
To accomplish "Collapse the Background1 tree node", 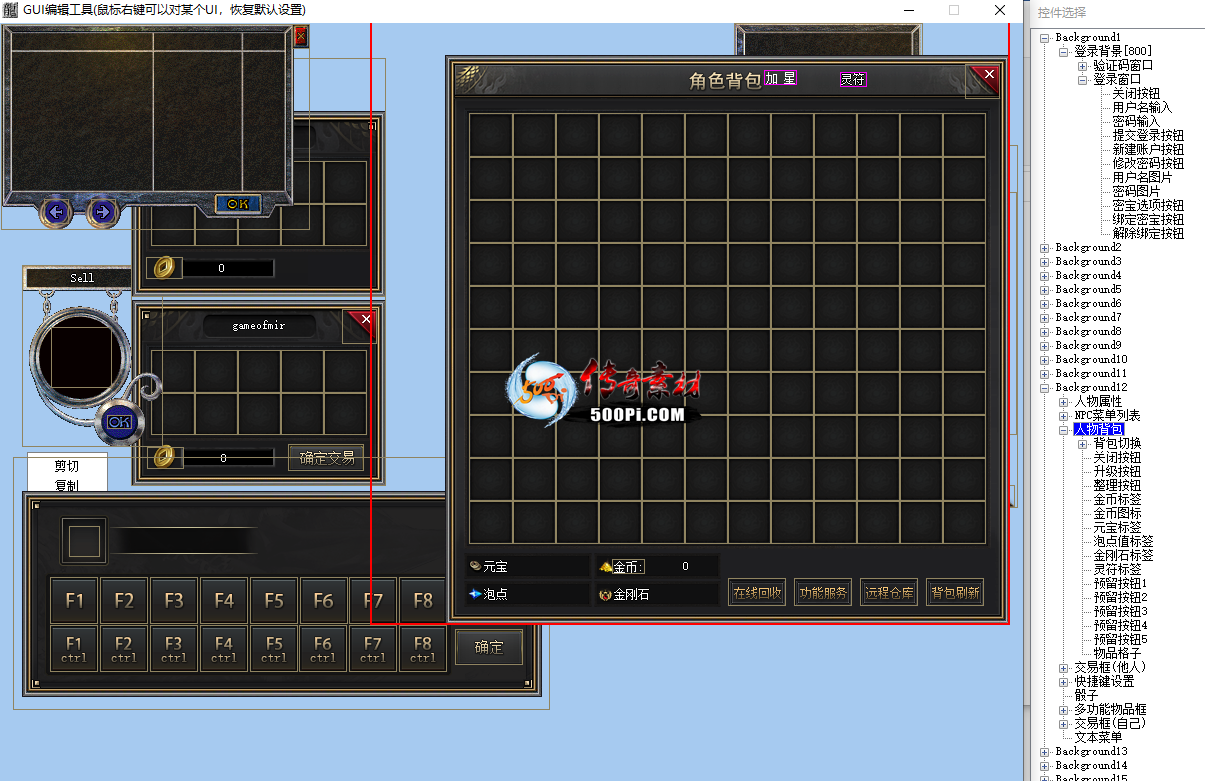I will pos(1045,38).
